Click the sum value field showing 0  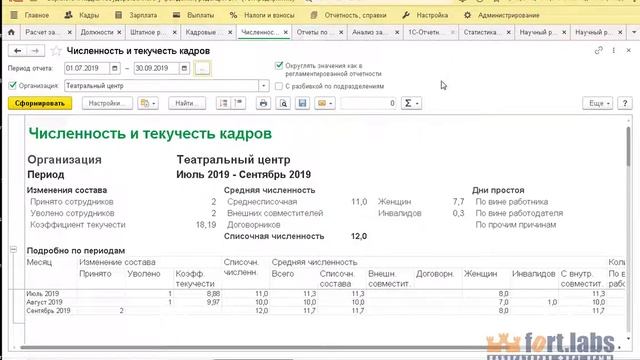coord(369,103)
